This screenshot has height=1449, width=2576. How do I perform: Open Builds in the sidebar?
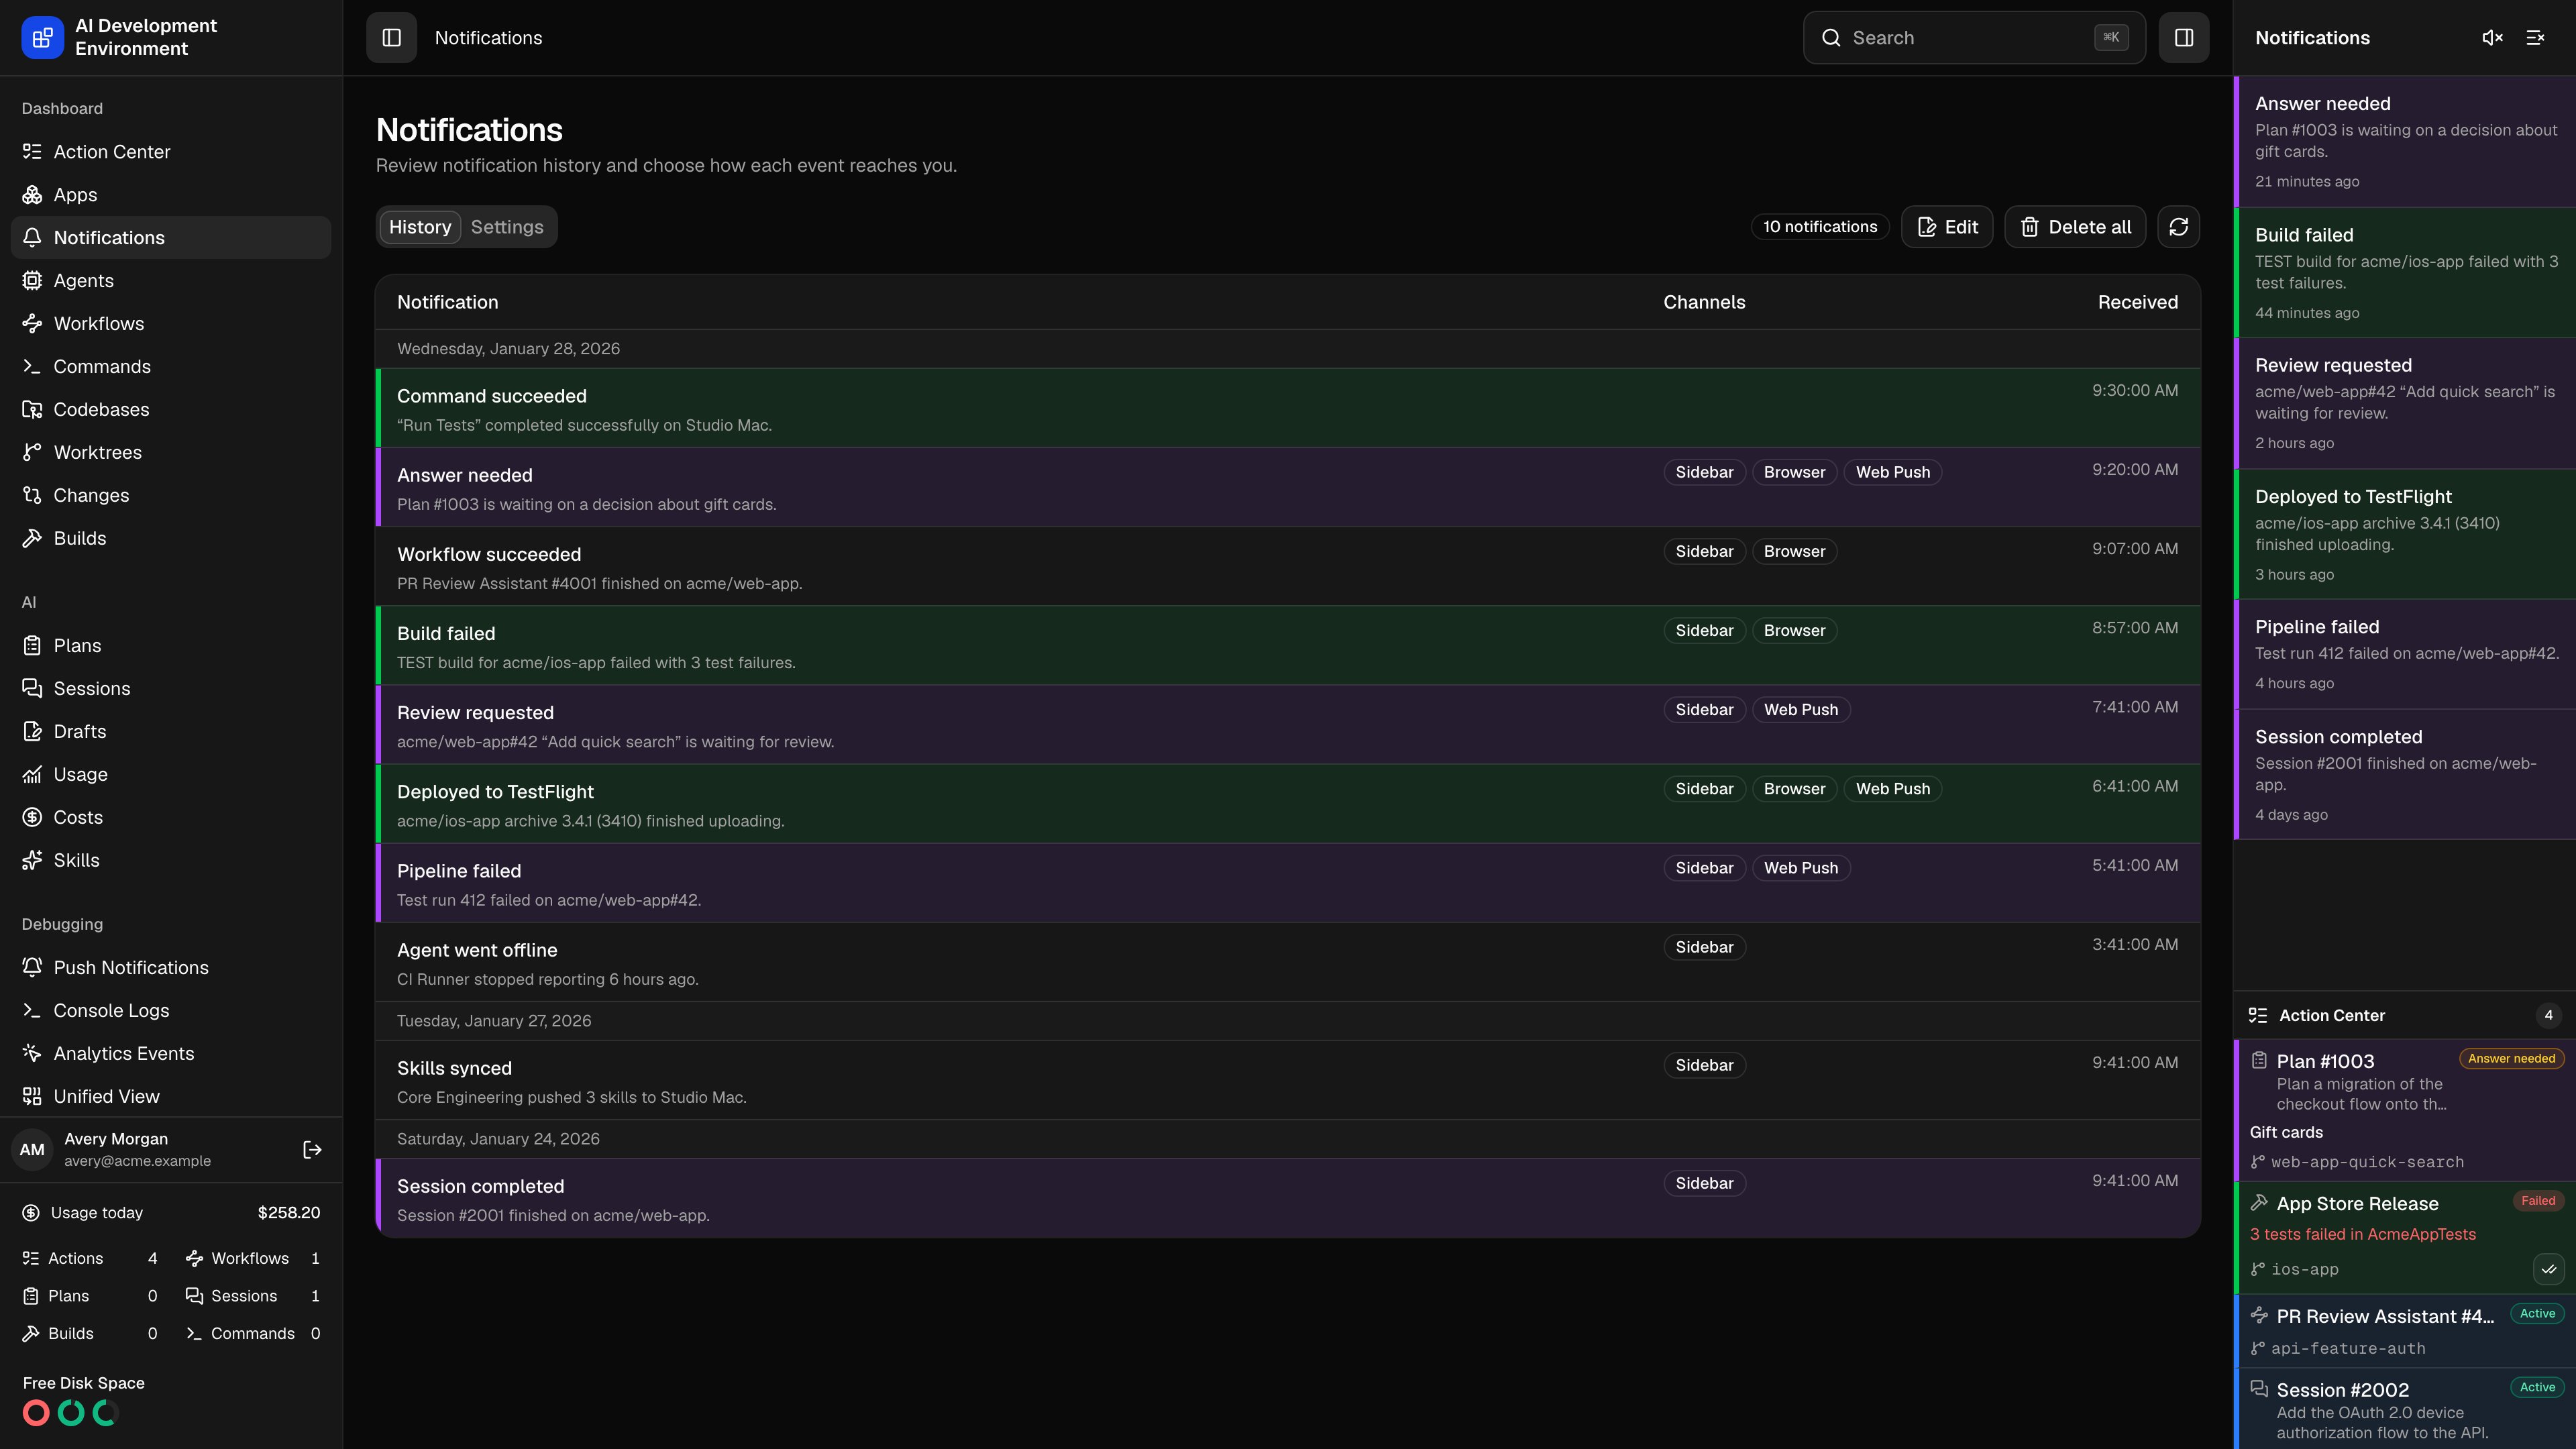click(171, 539)
